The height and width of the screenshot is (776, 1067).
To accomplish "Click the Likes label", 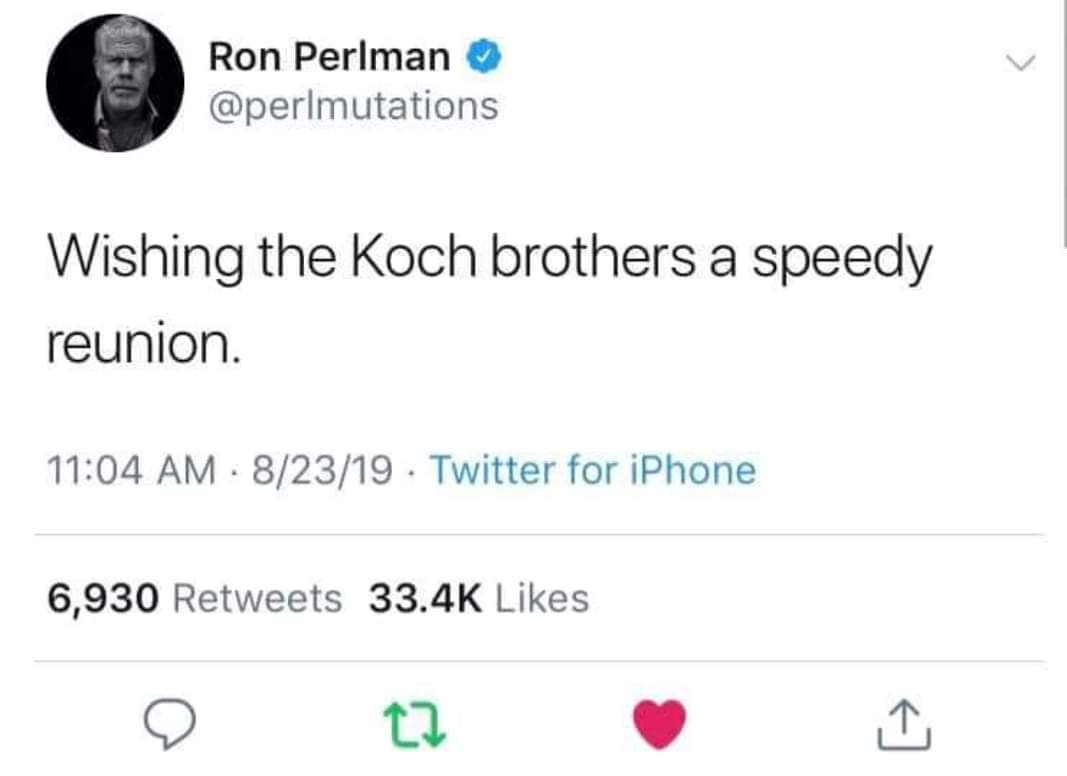I will click(542, 599).
